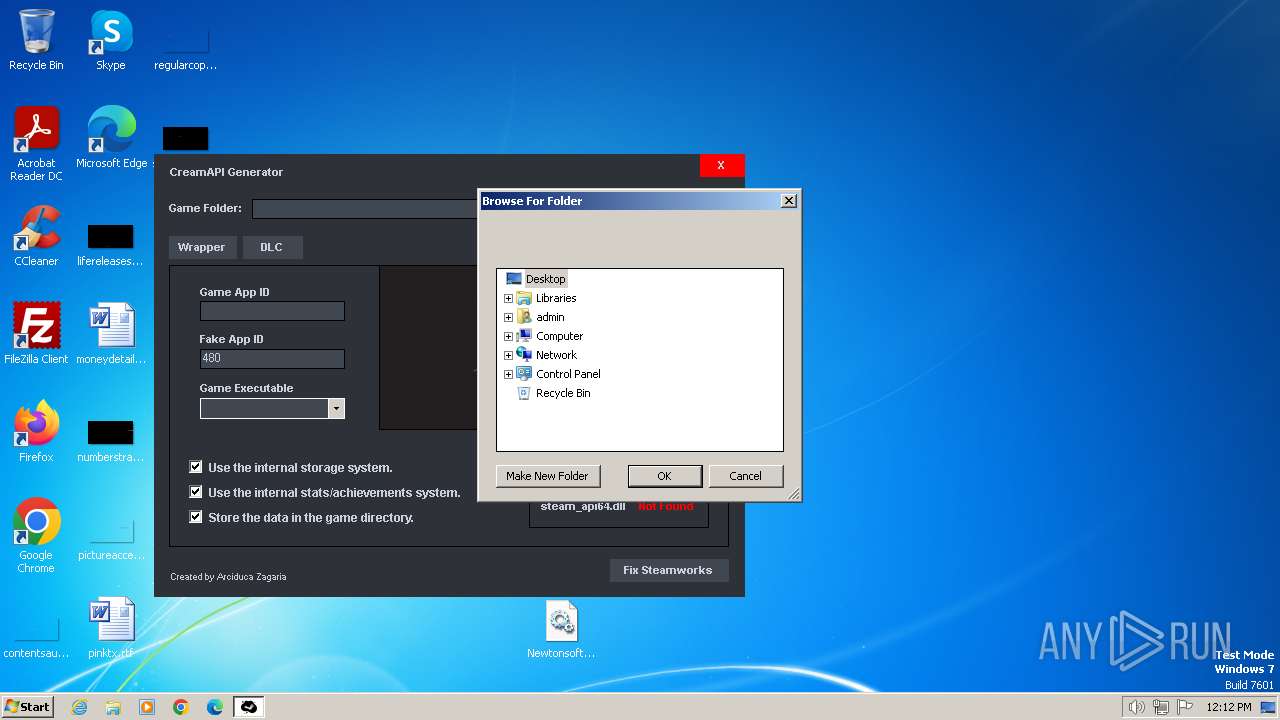The width and height of the screenshot is (1280, 720).
Task: Expand the admin tree node
Action: click(508, 317)
